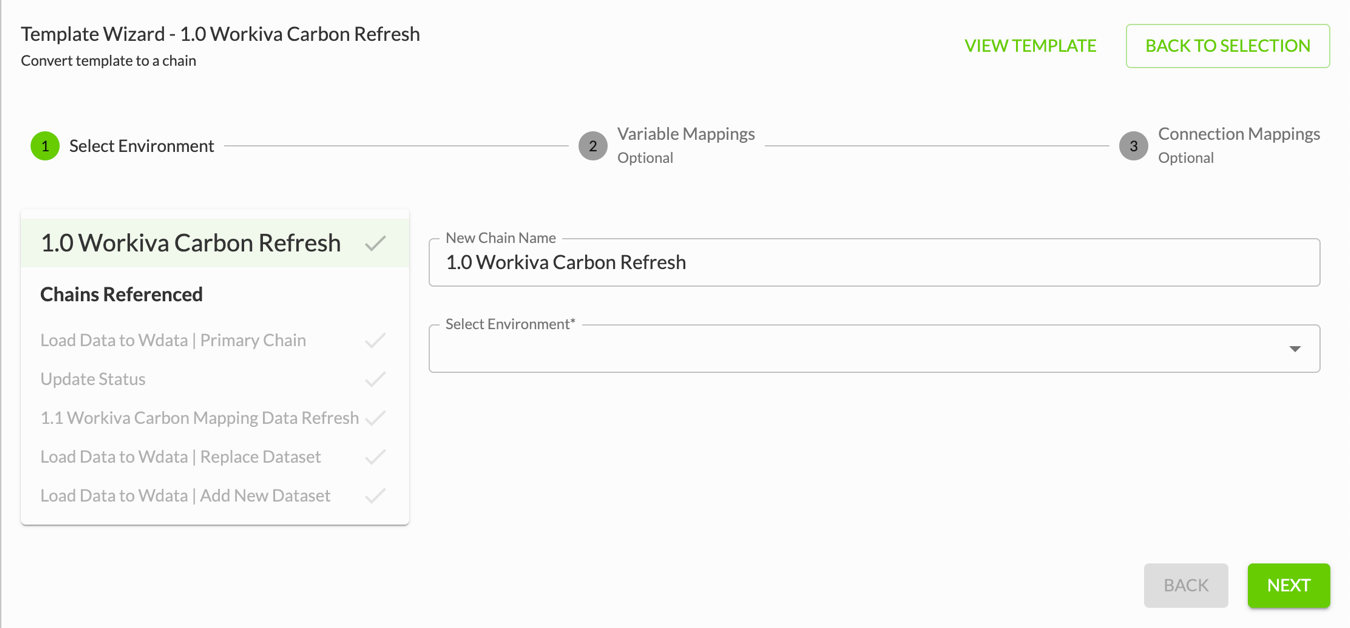Click the Next button

coord(1288,586)
